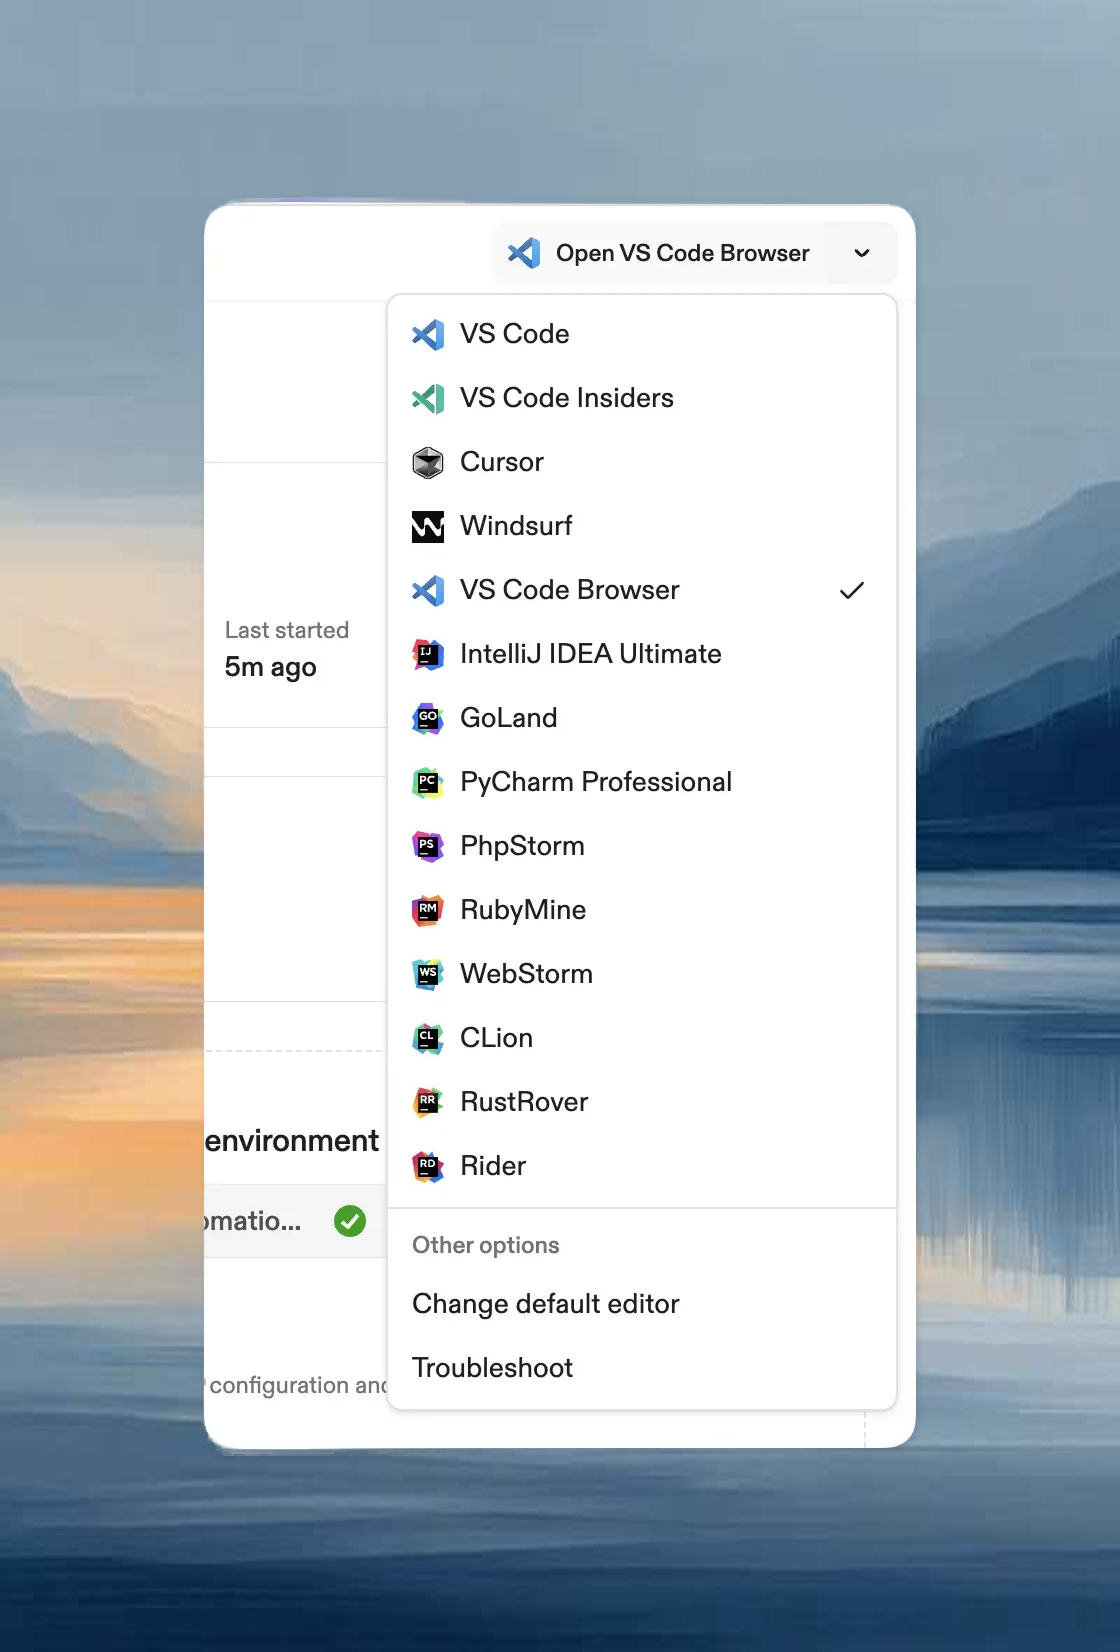Choose the RustRover label
This screenshot has height=1652, width=1120.
524,1102
